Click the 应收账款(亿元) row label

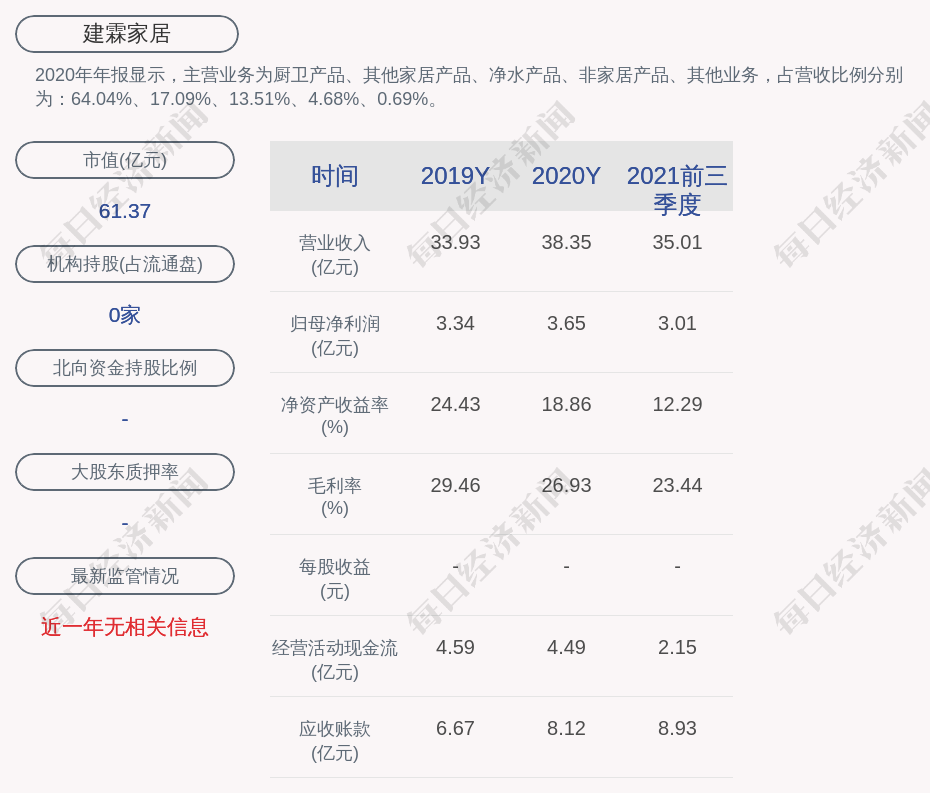point(335,741)
